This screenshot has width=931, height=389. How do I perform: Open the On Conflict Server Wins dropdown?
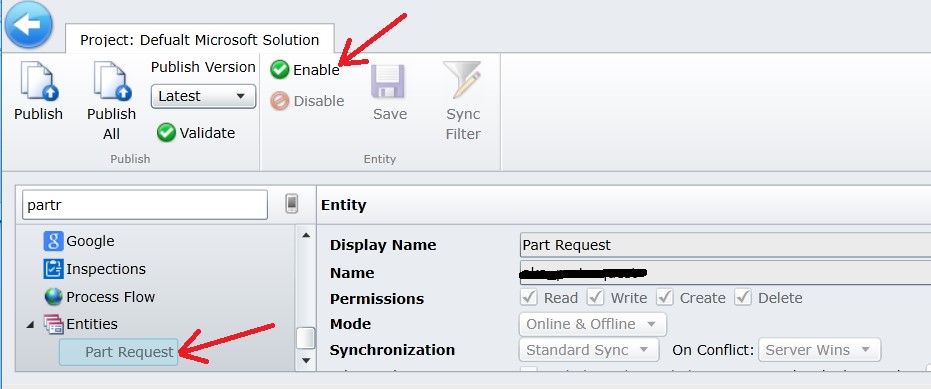(819, 350)
